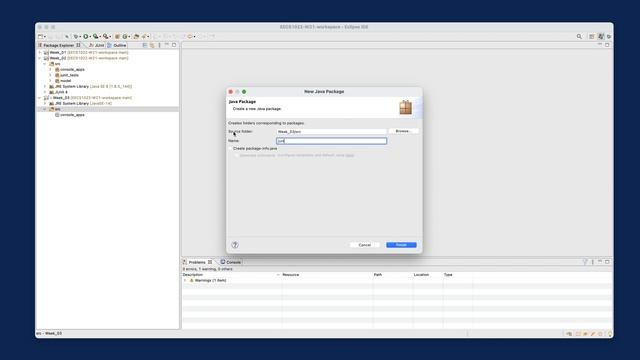The height and width of the screenshot is (360, 640).
Task: Expand JRE System Library [Java SE 8]
Action: pyautogui.click(x=45, y=87)
